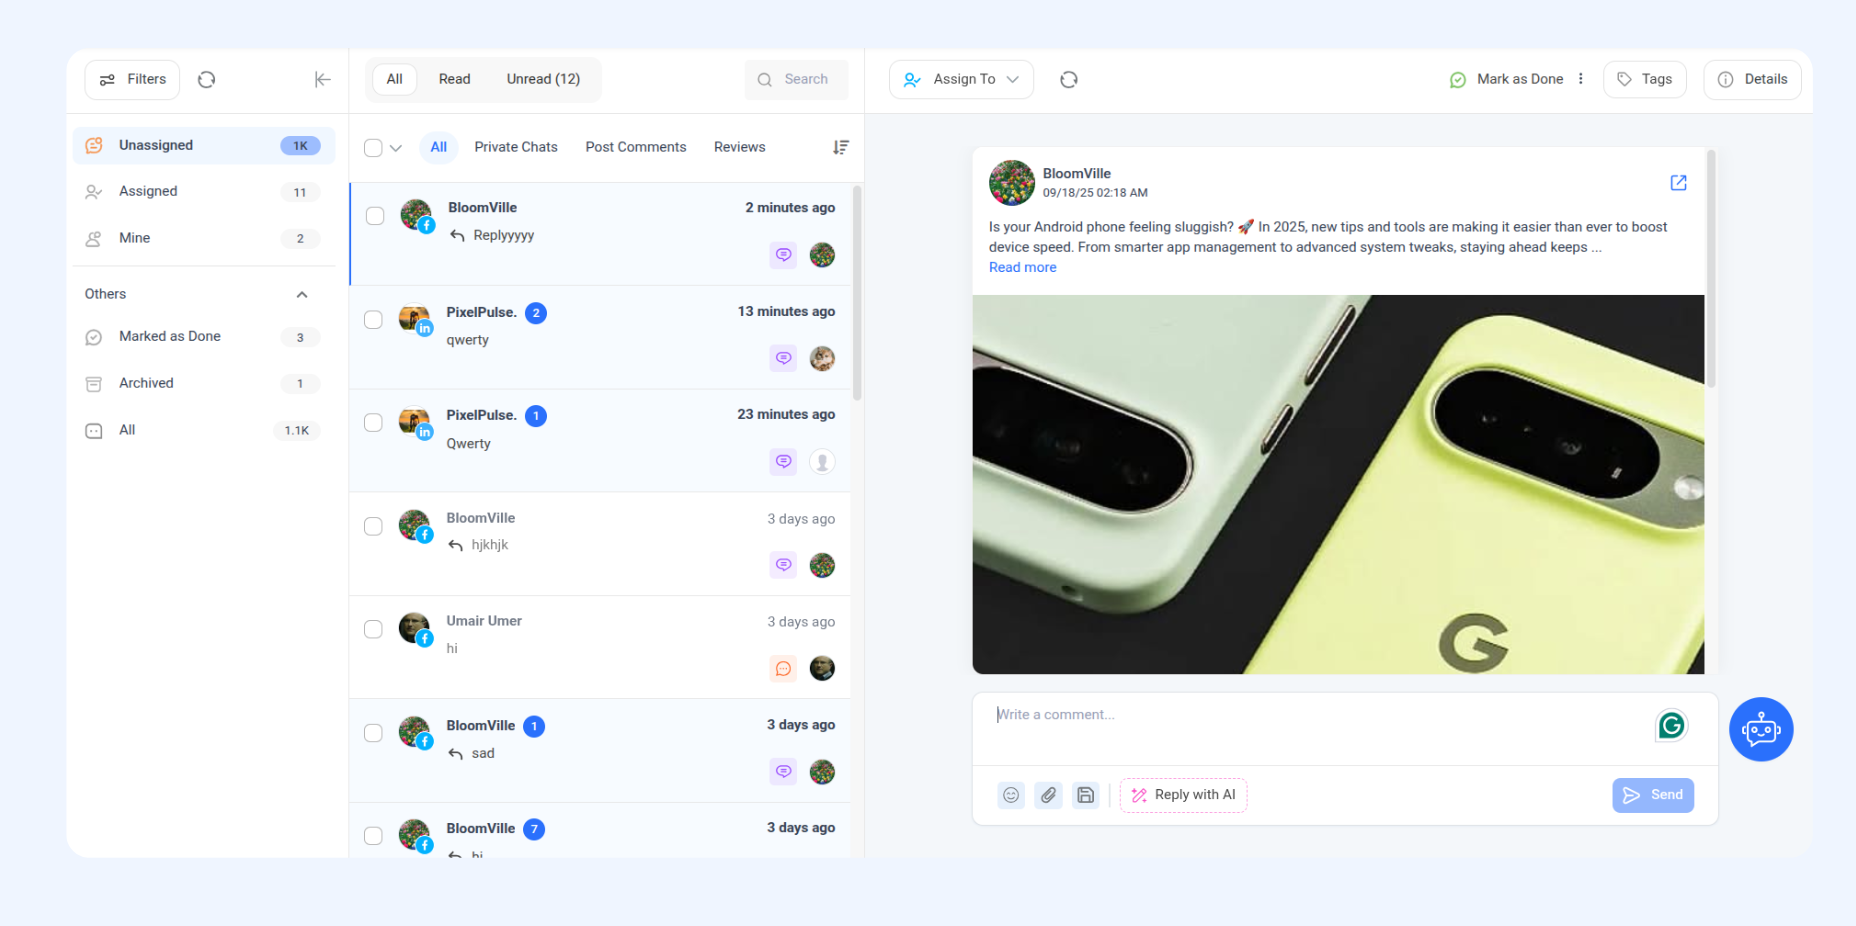This screenshot has height=926, width=1856.
Task: Open the Unassigned inbox
Action: point(204,145)
